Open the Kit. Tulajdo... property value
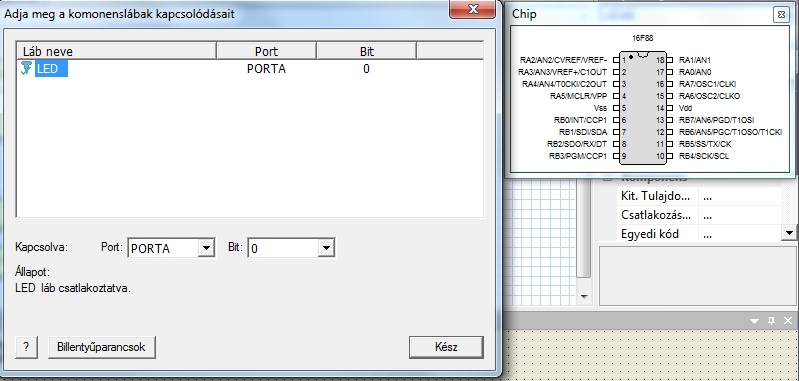The width and height of the screenshot is (799, 381). 739,197
